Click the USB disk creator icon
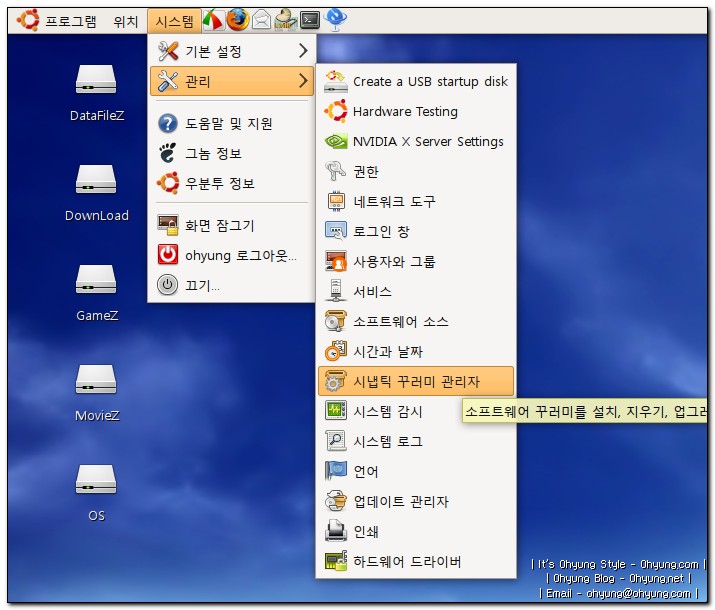Viewport: 715px width, 610px height. 336,82
